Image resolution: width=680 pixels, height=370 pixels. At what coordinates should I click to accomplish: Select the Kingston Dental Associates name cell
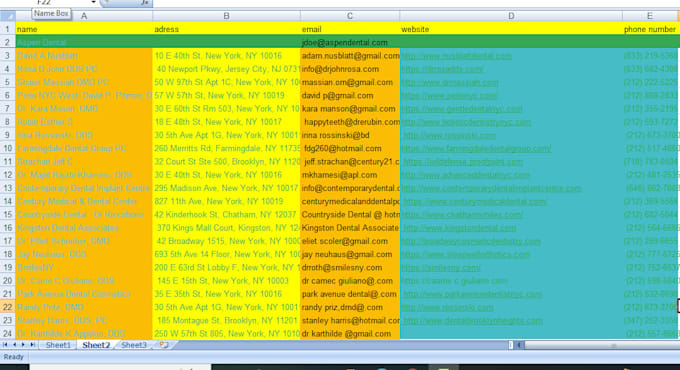84,228
